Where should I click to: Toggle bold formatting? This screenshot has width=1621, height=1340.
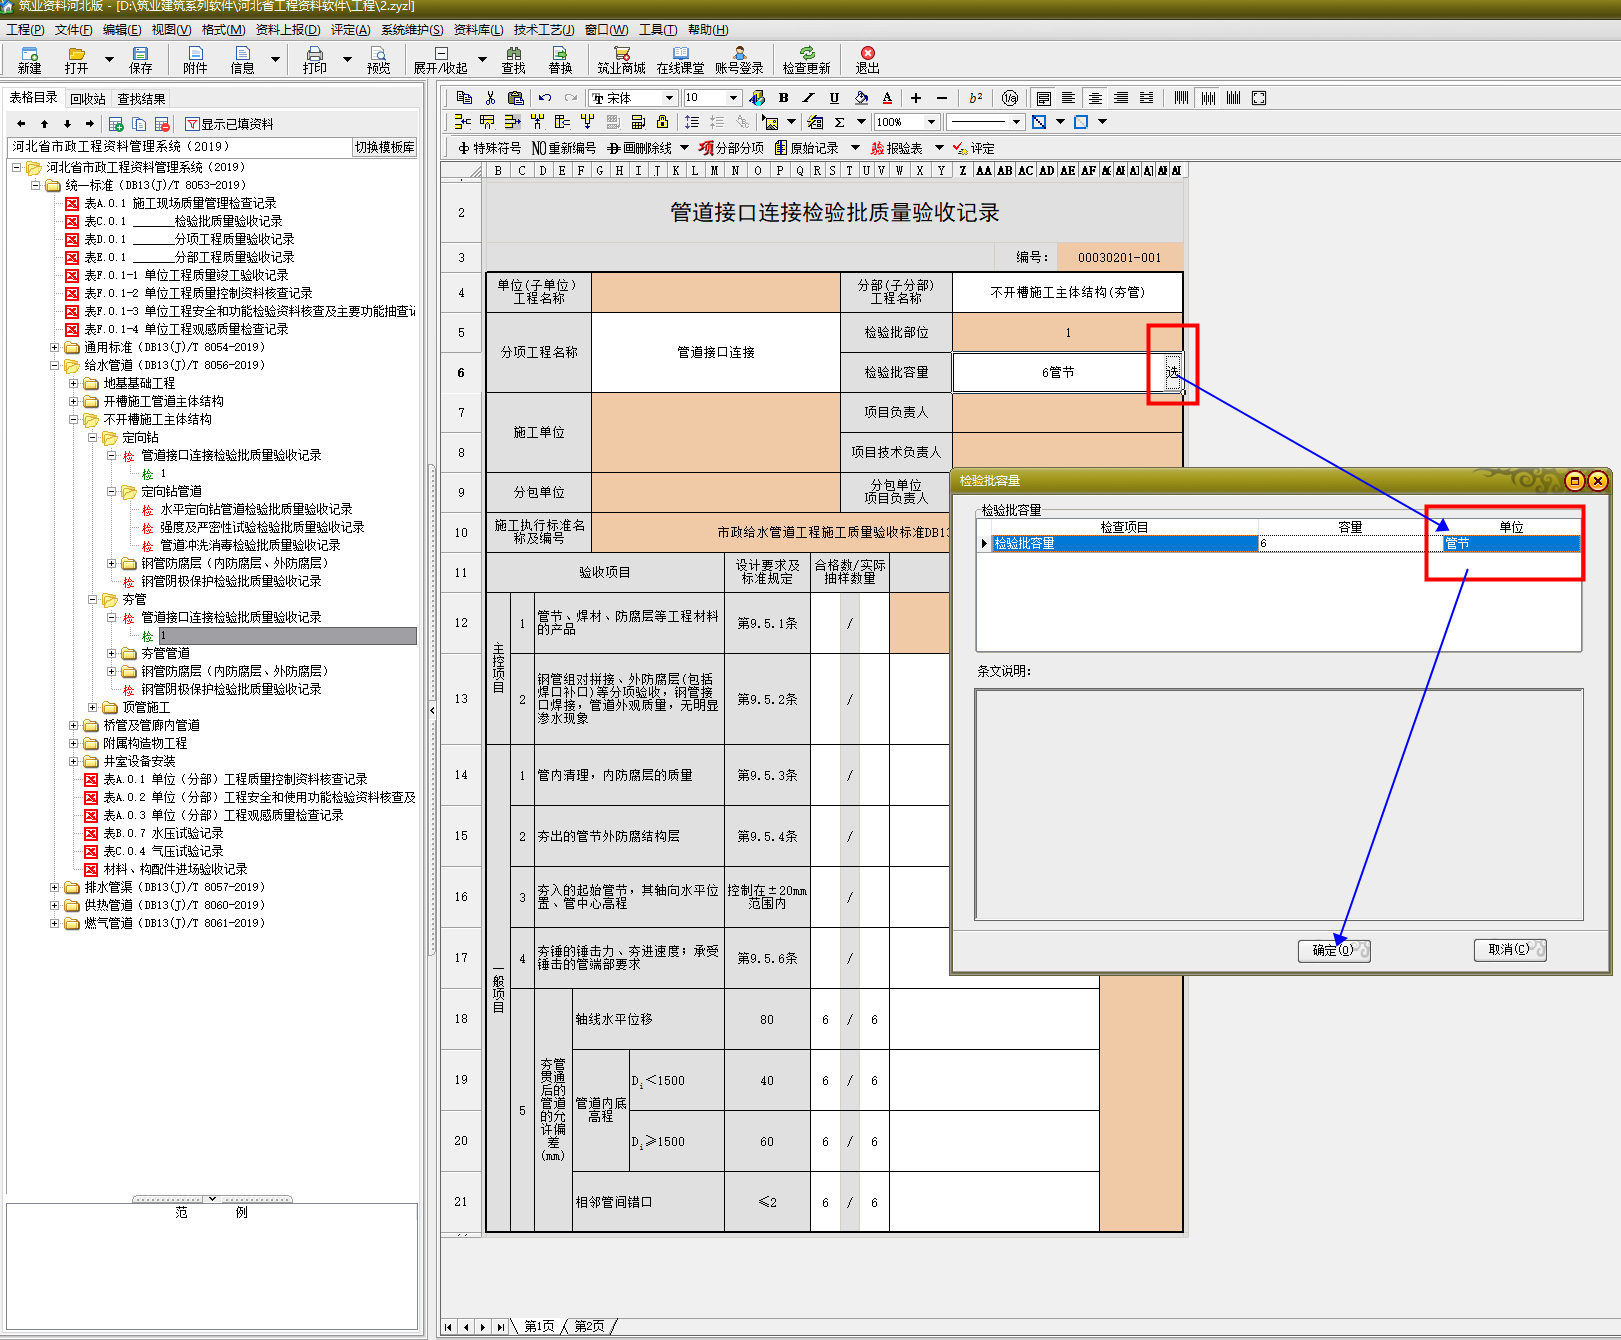point(784,98)
